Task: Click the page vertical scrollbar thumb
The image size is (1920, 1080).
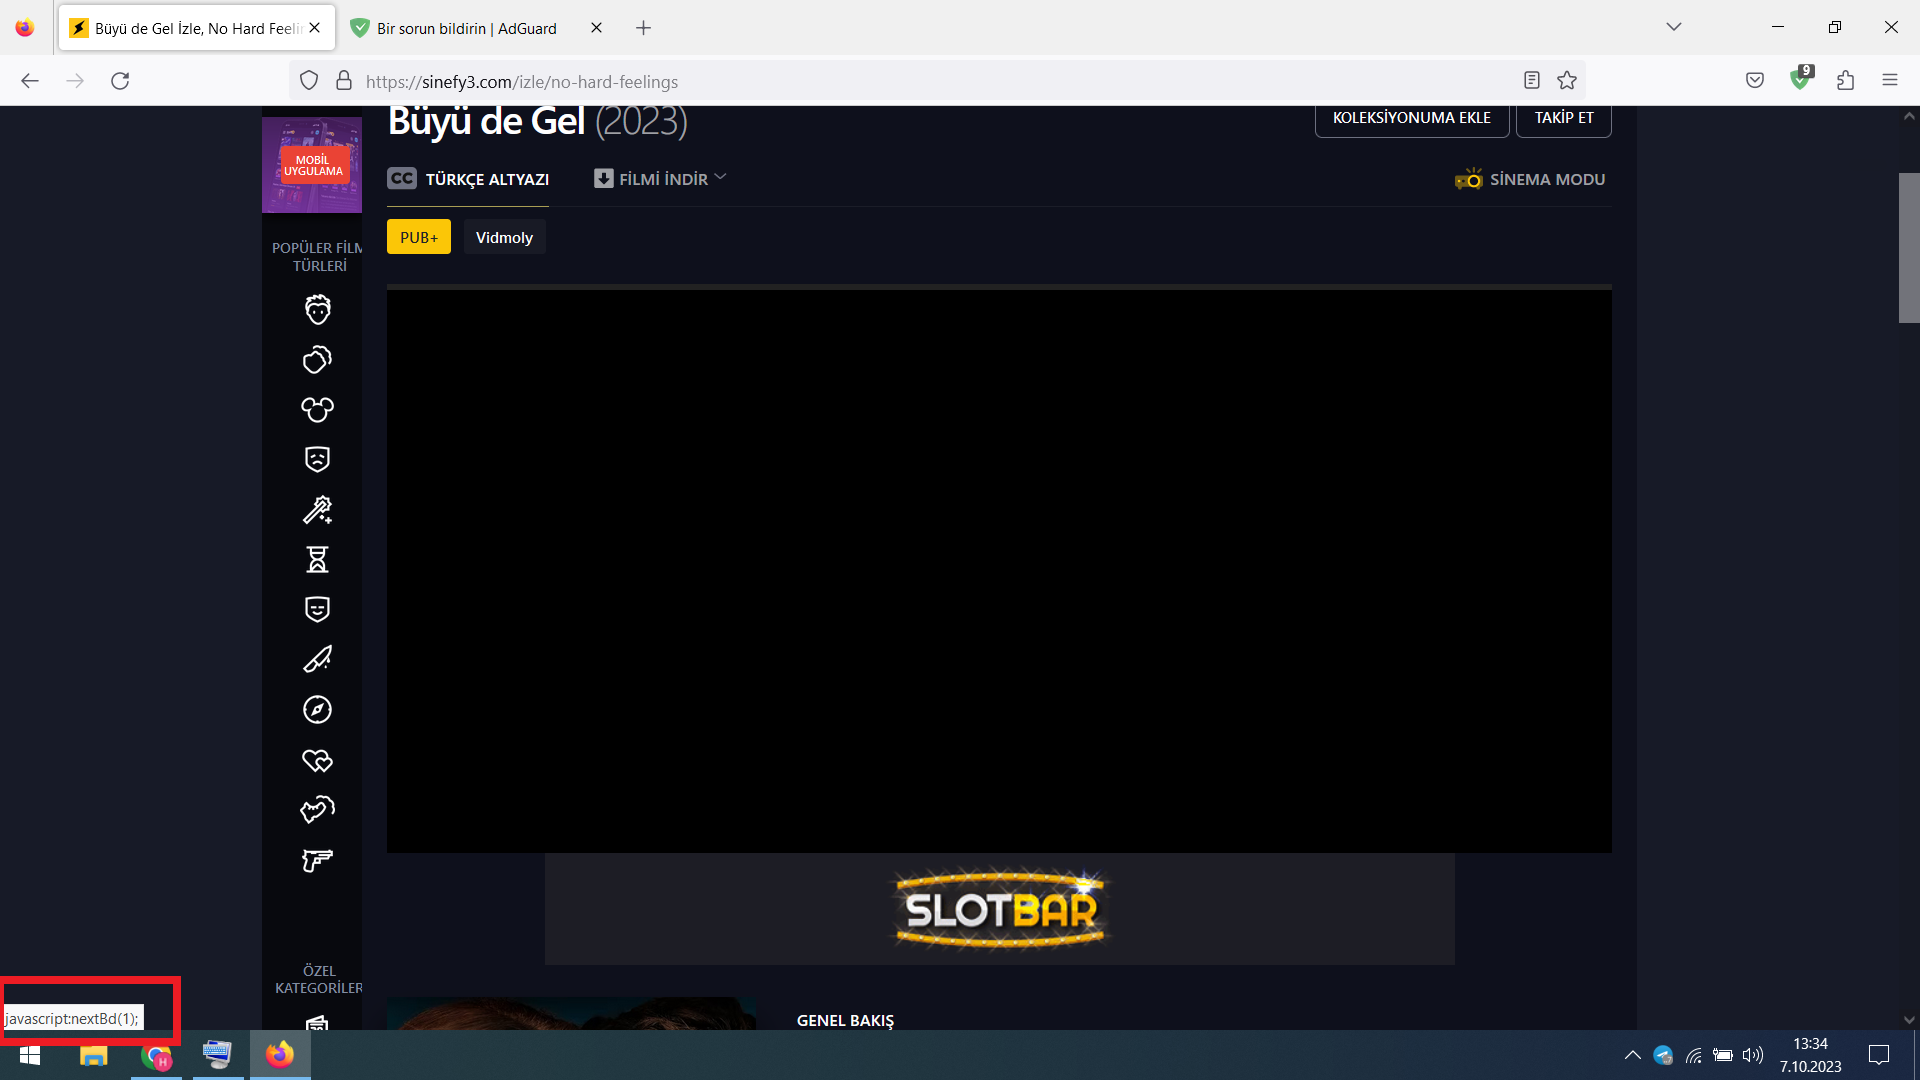Action: coord(1908,247)
